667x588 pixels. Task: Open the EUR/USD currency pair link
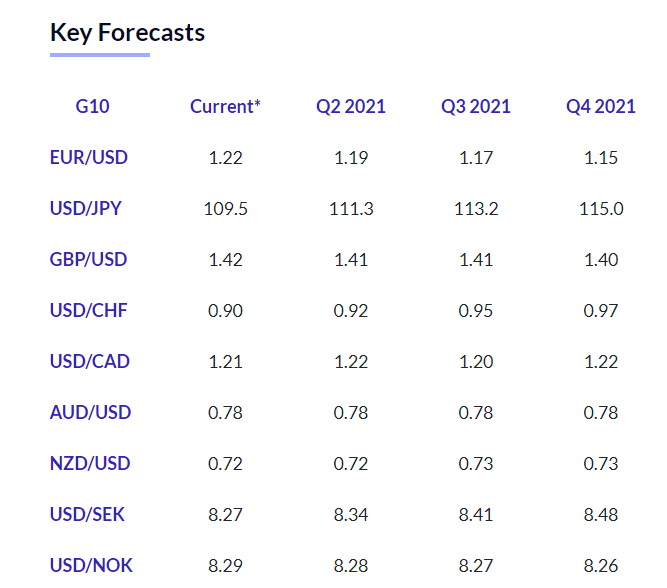click(x=89, y=157)
